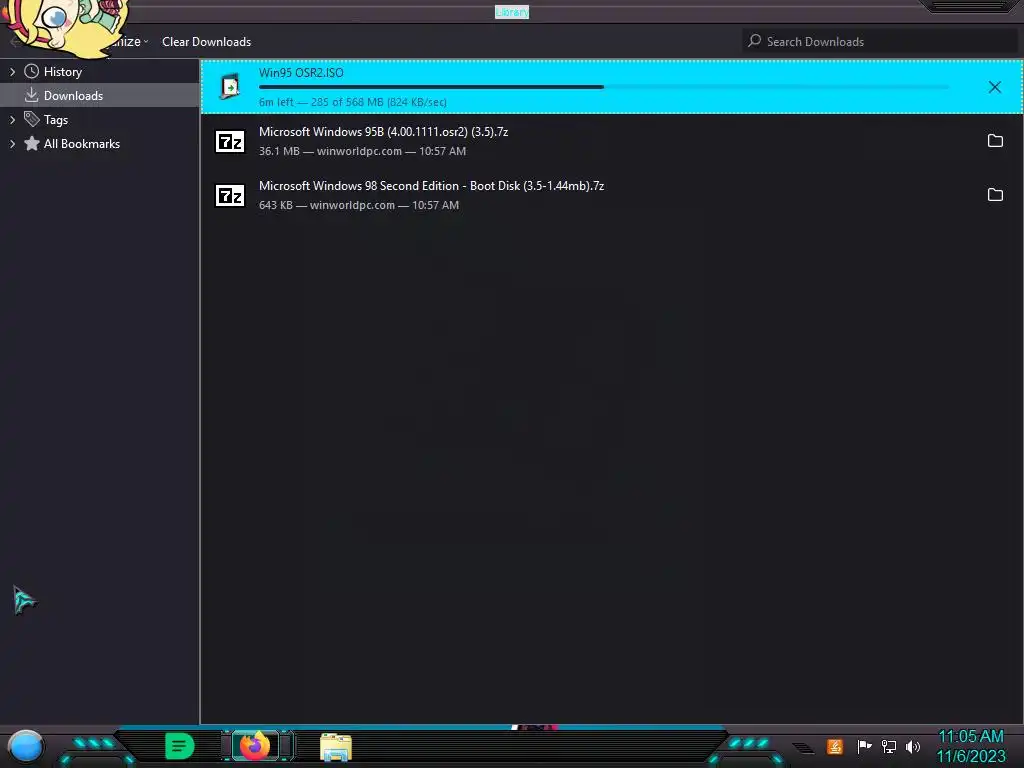Open Action Center flag tray icon
The height and width of the screenshot is (768, 1024).
864,746
